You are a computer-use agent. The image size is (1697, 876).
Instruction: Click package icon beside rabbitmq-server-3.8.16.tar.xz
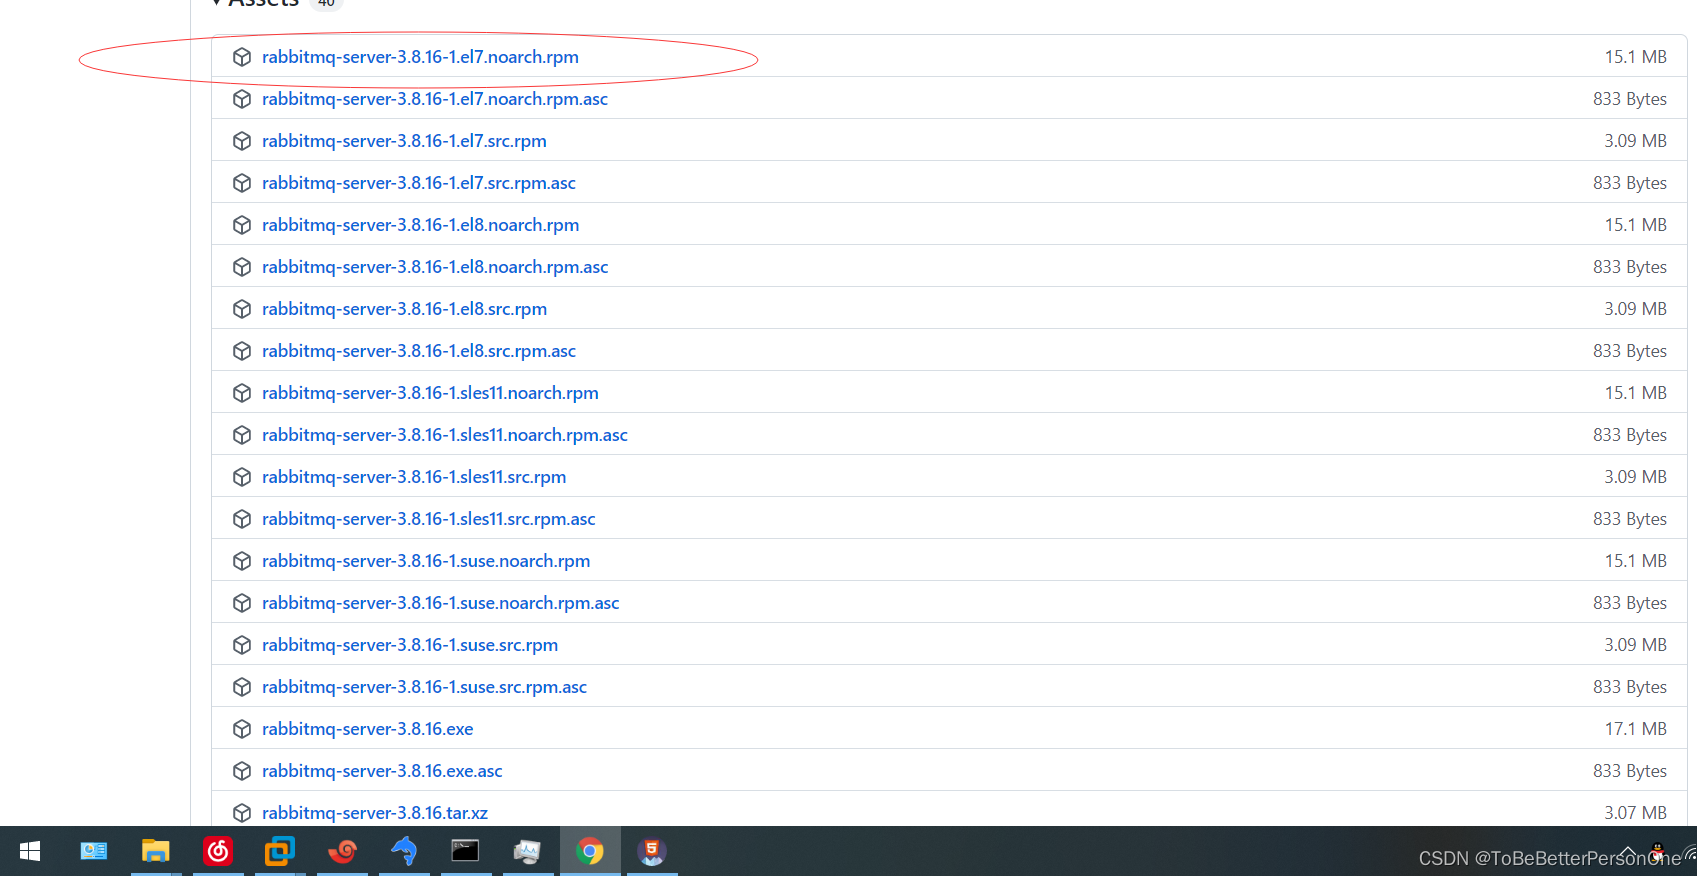click(242, 813)
